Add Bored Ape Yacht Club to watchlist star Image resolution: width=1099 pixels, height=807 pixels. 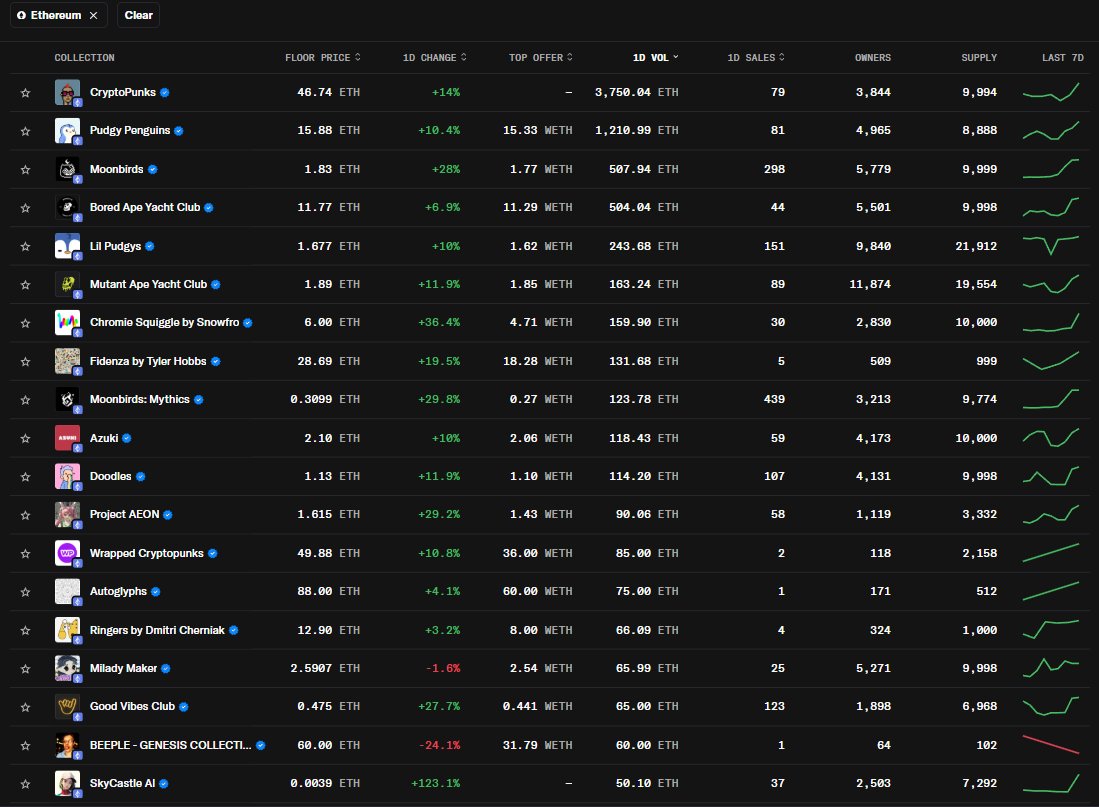click(x=25, y=208)
